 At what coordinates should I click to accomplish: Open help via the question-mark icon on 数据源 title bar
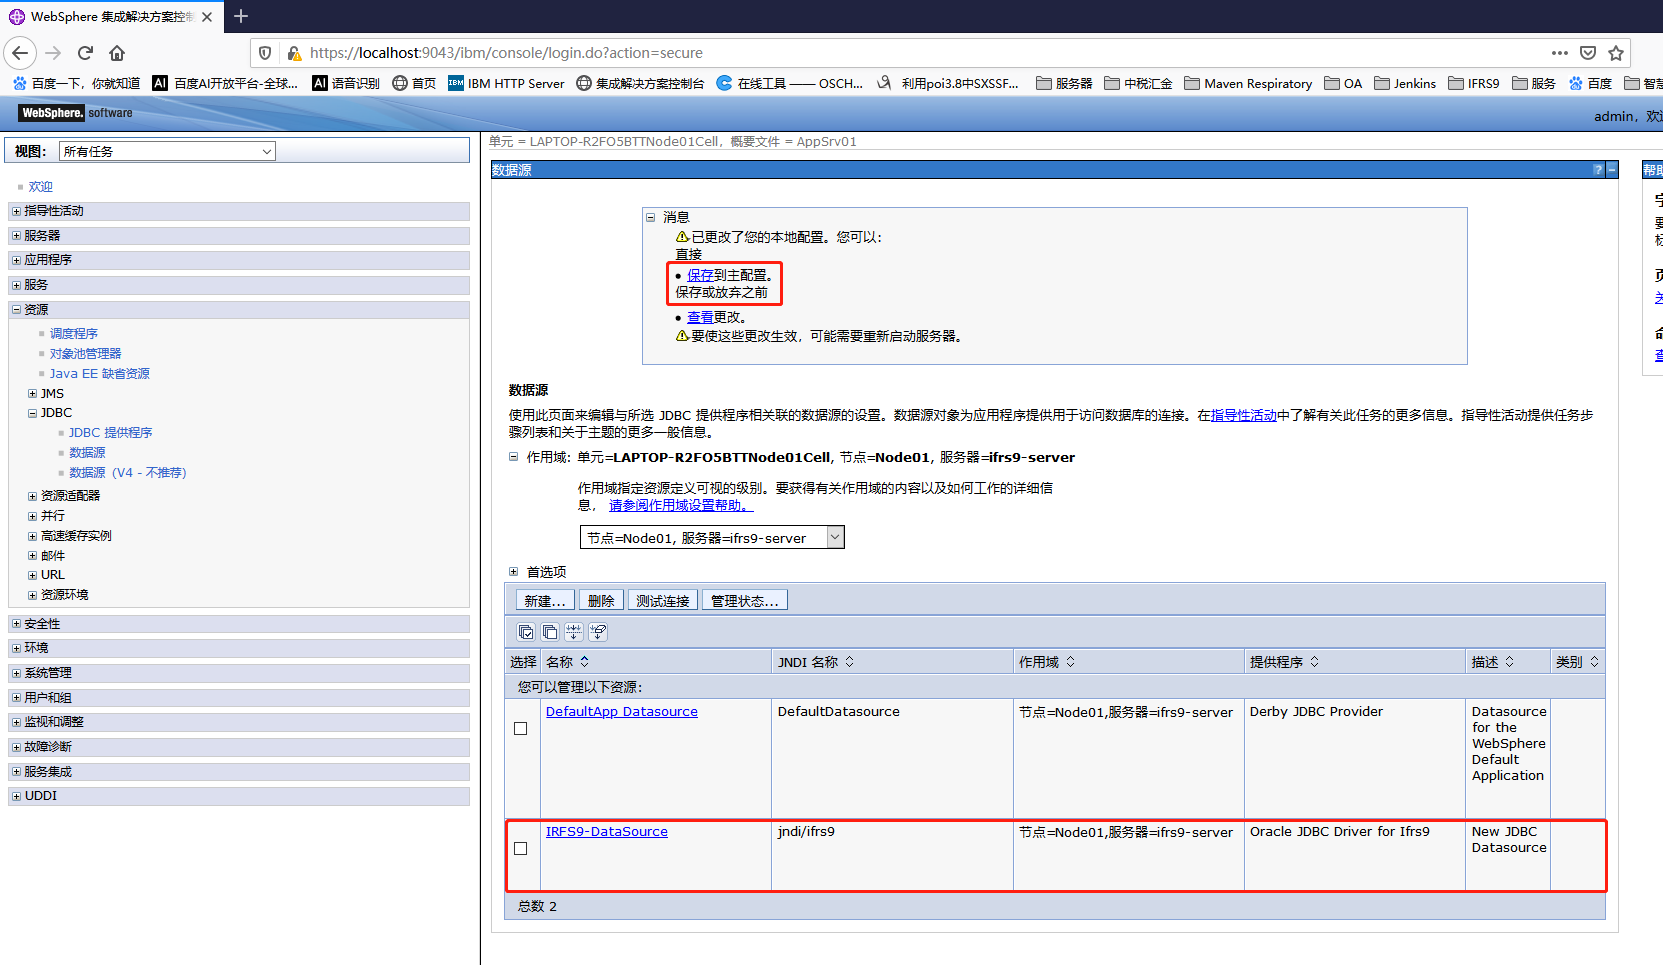(1597, 169)
